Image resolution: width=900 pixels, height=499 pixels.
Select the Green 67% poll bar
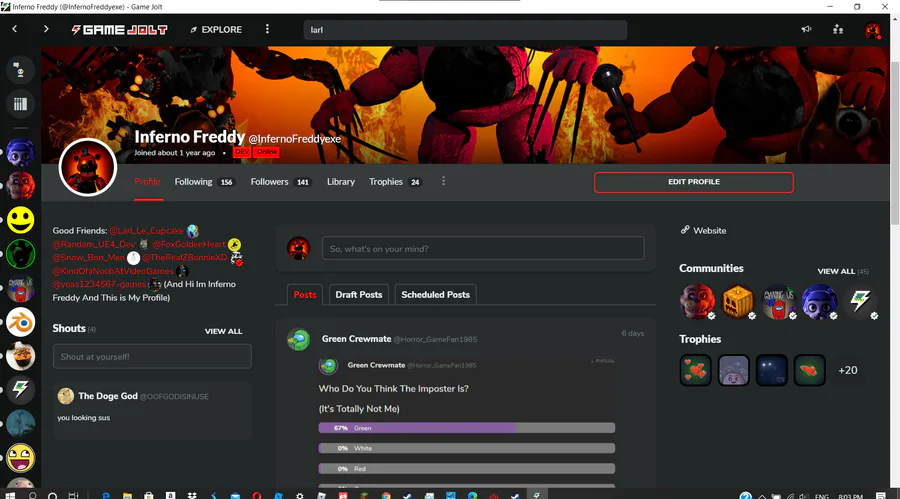[x=467, y=428]
